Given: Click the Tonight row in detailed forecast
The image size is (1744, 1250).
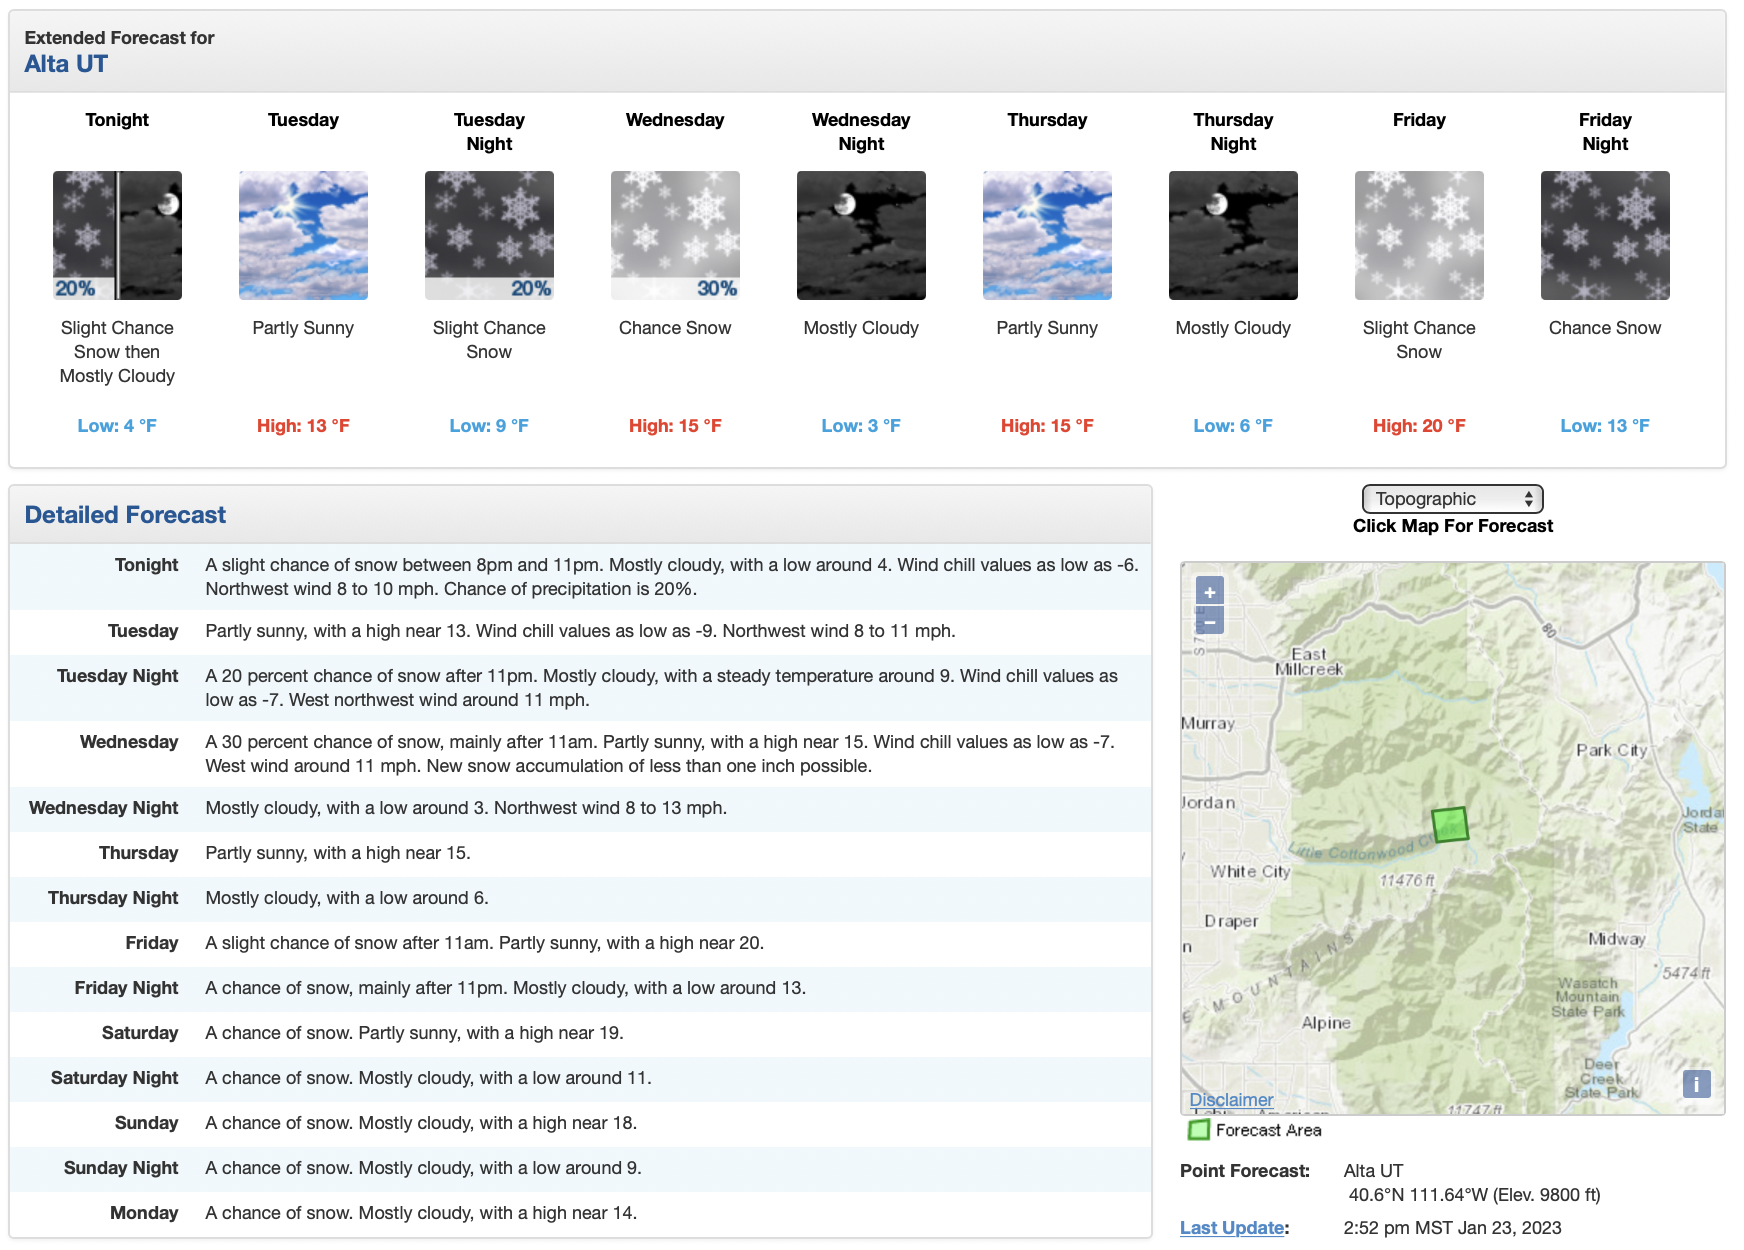Looking at the screenshot, I should pos(580,577).
